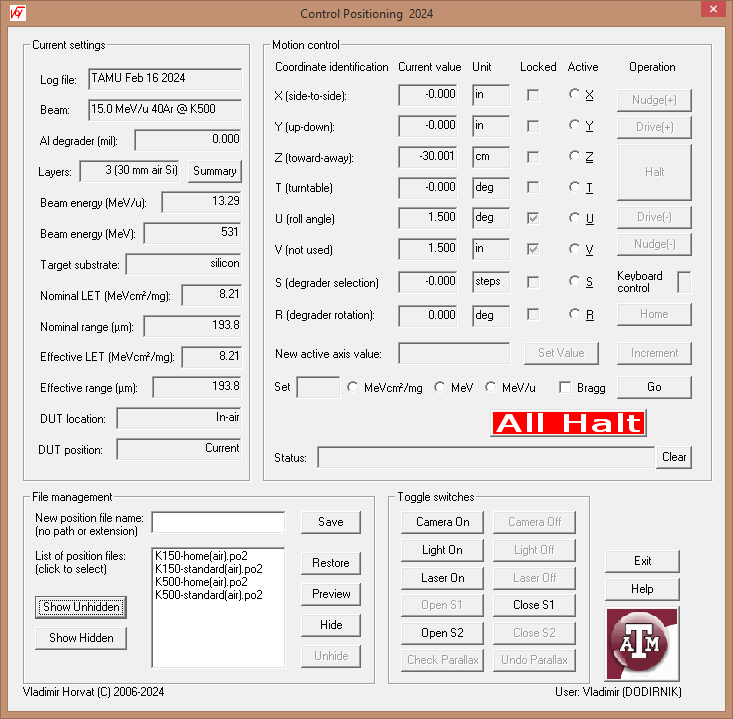The width and height of the screenshot is (733, 719).
Task: Select X as the active axis
Action: [x=574, y=94]
